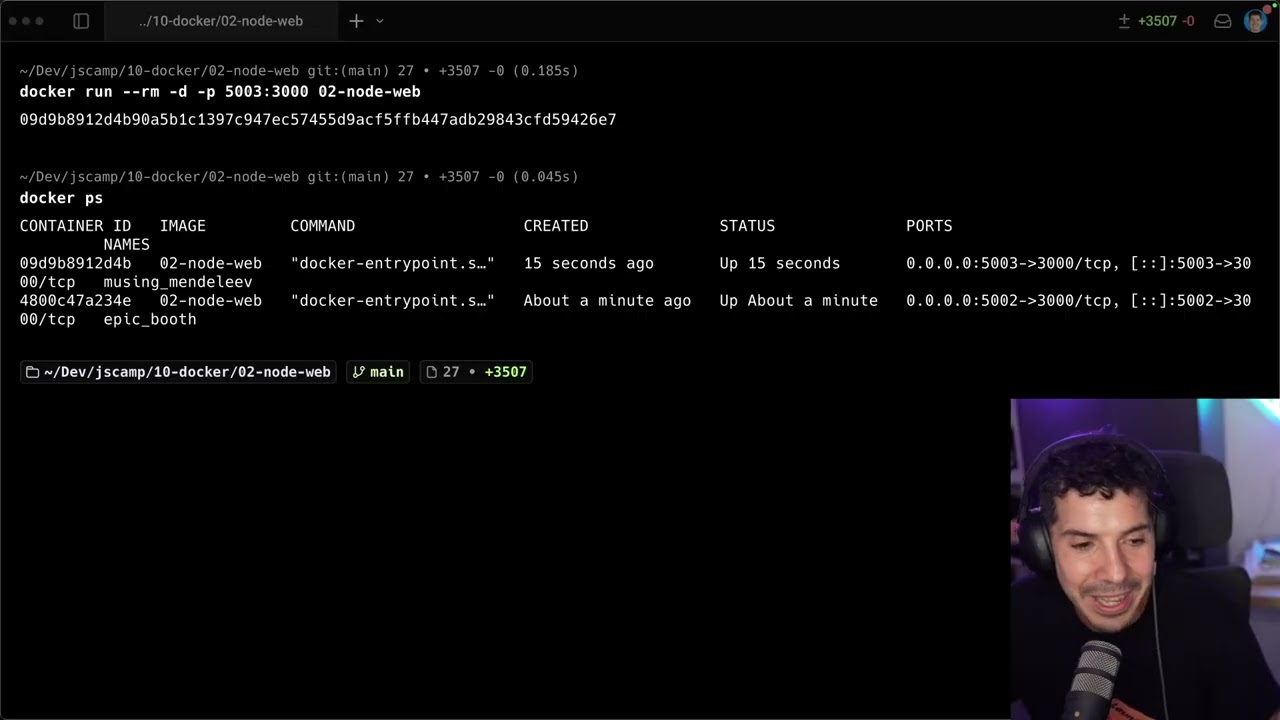The image size is (1280, 720).
Task: Click the COMMAND column header
Action: pos(323,226)
